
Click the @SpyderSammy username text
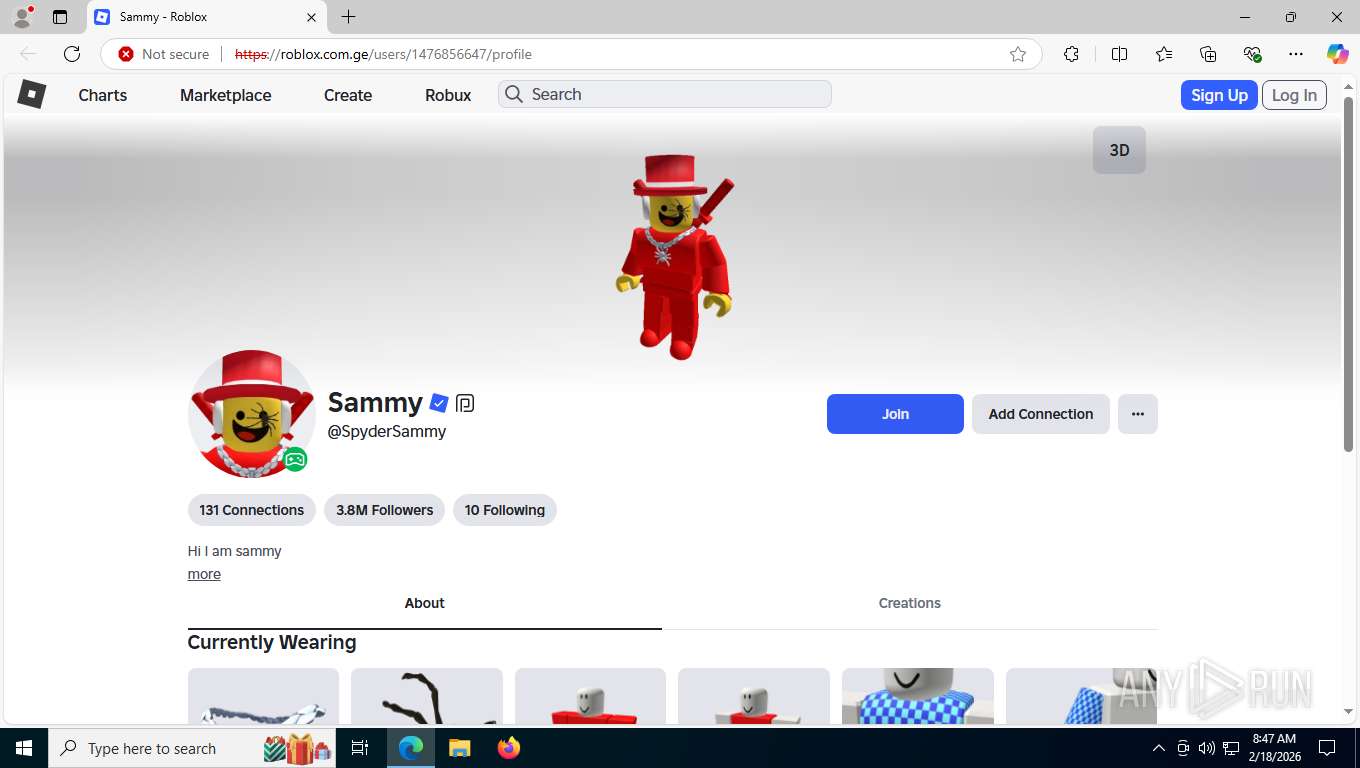(387, 431)
